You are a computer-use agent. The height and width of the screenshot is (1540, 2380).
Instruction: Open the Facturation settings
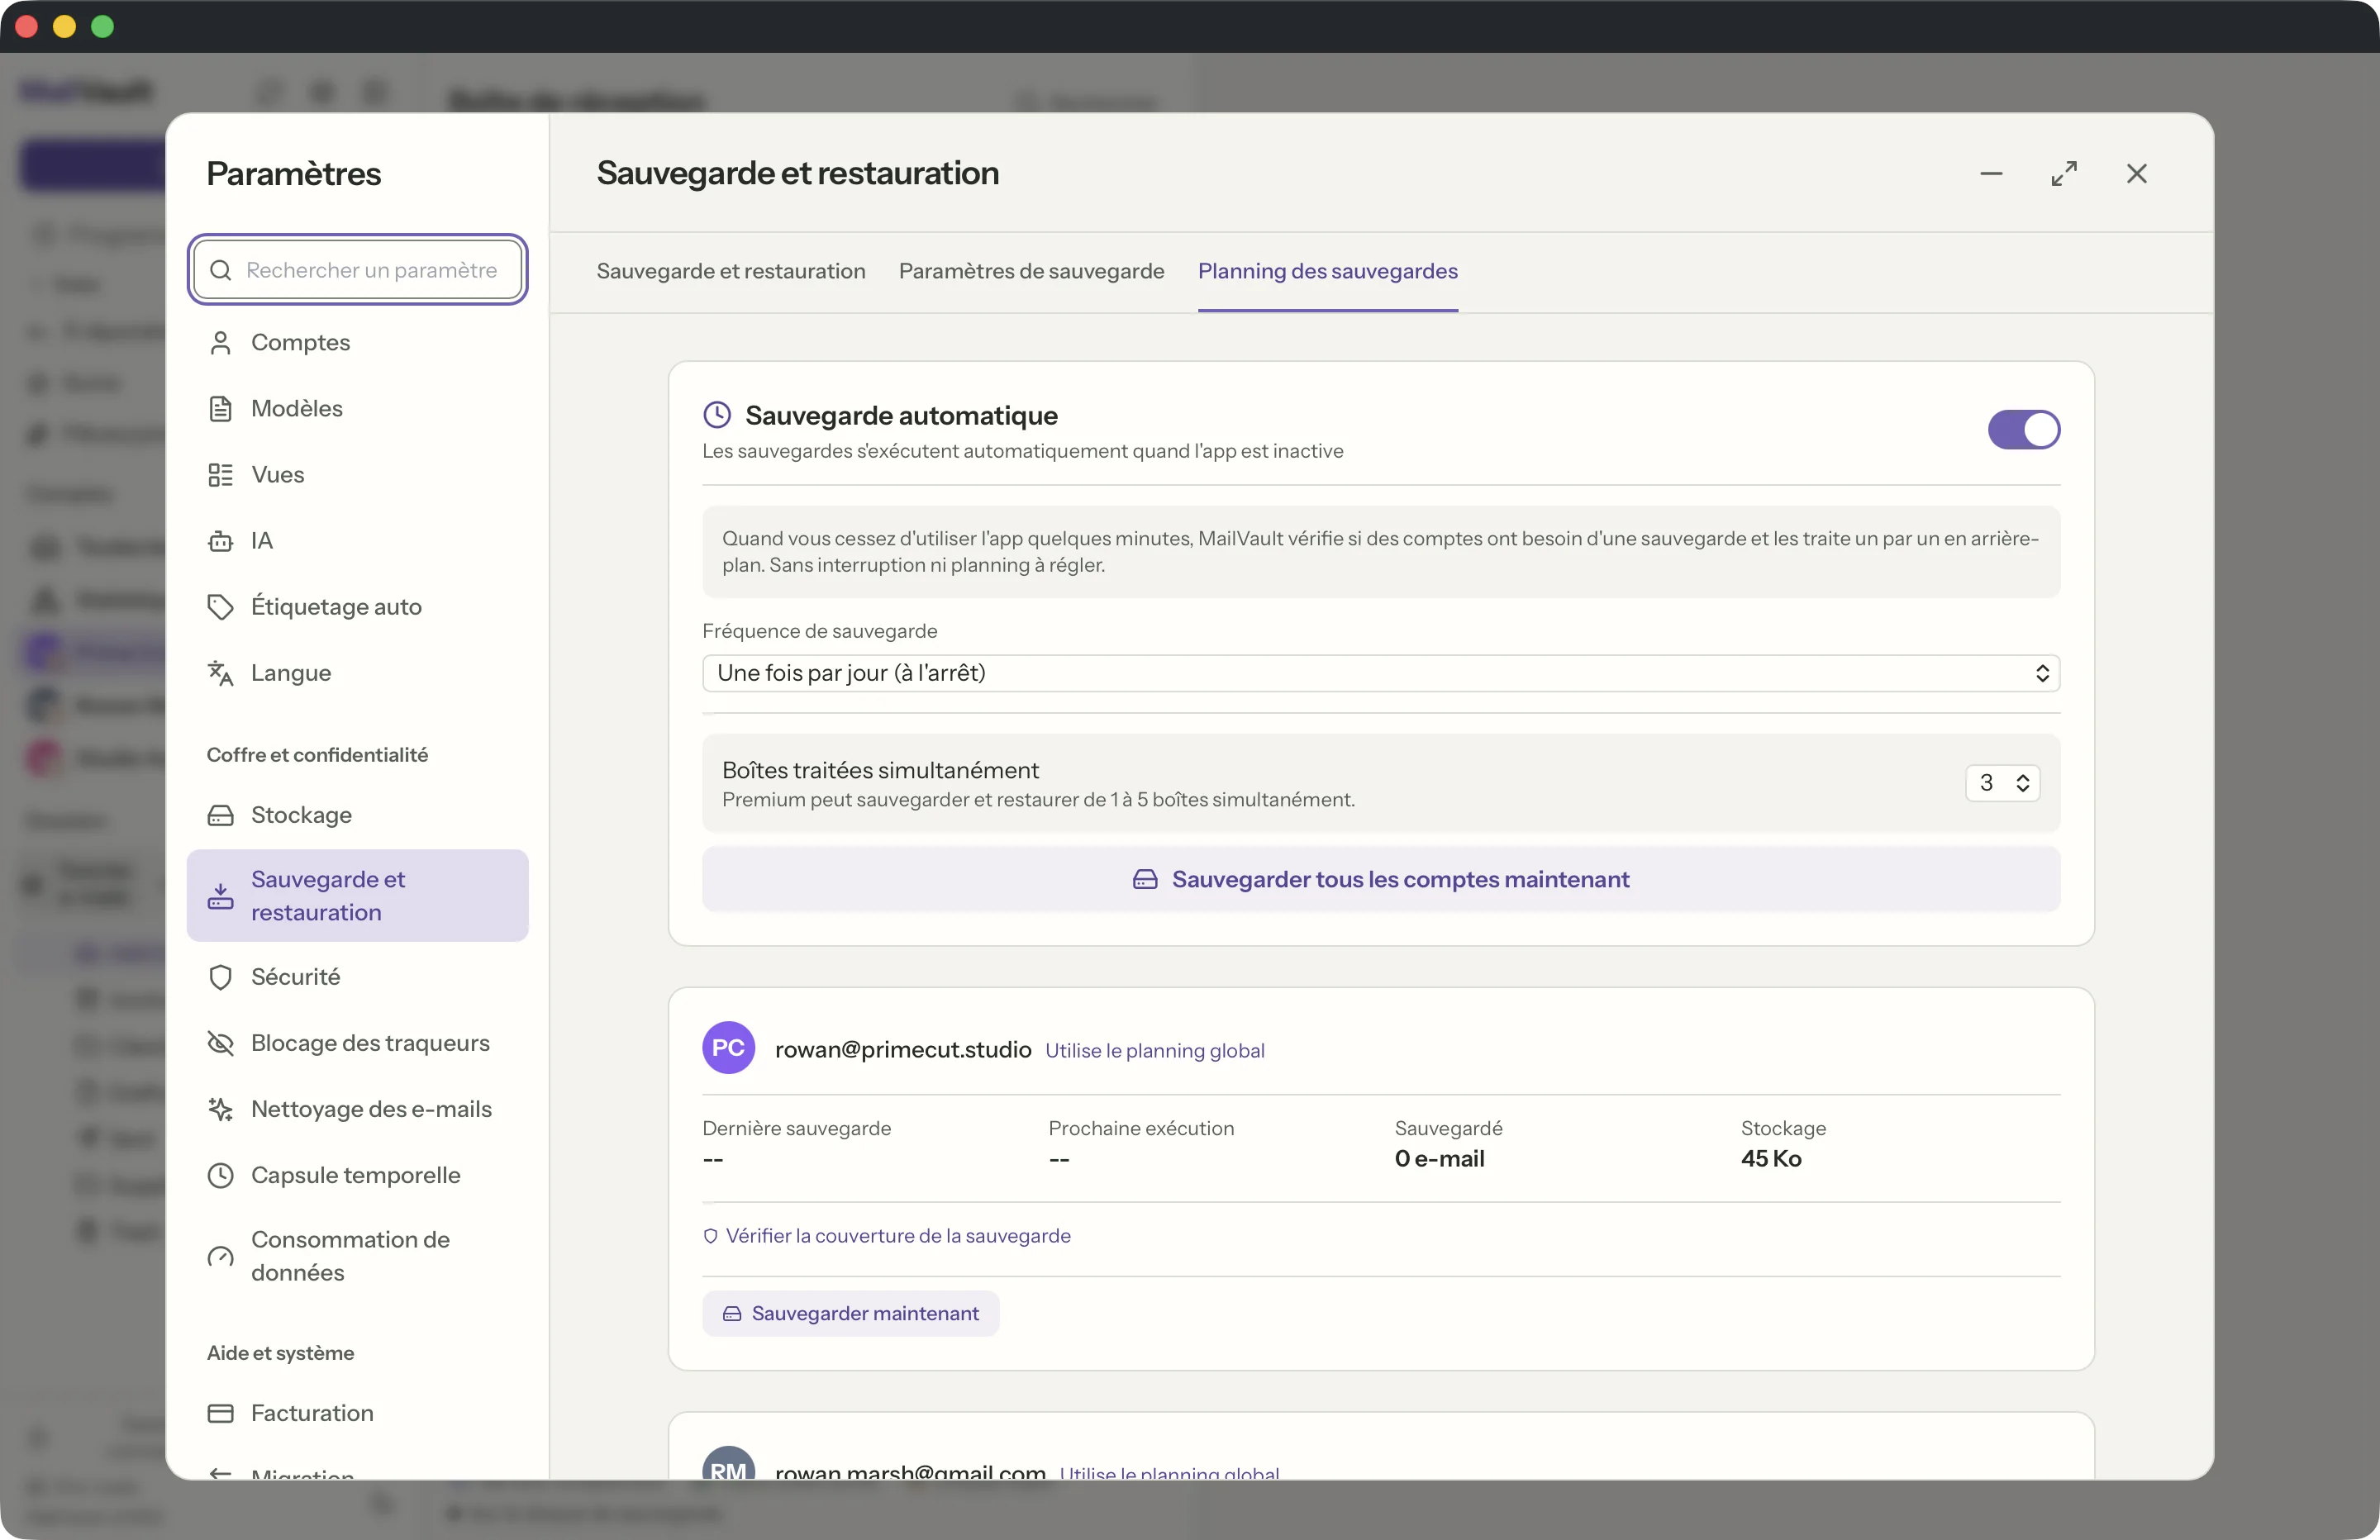[x=357, y=1413]
